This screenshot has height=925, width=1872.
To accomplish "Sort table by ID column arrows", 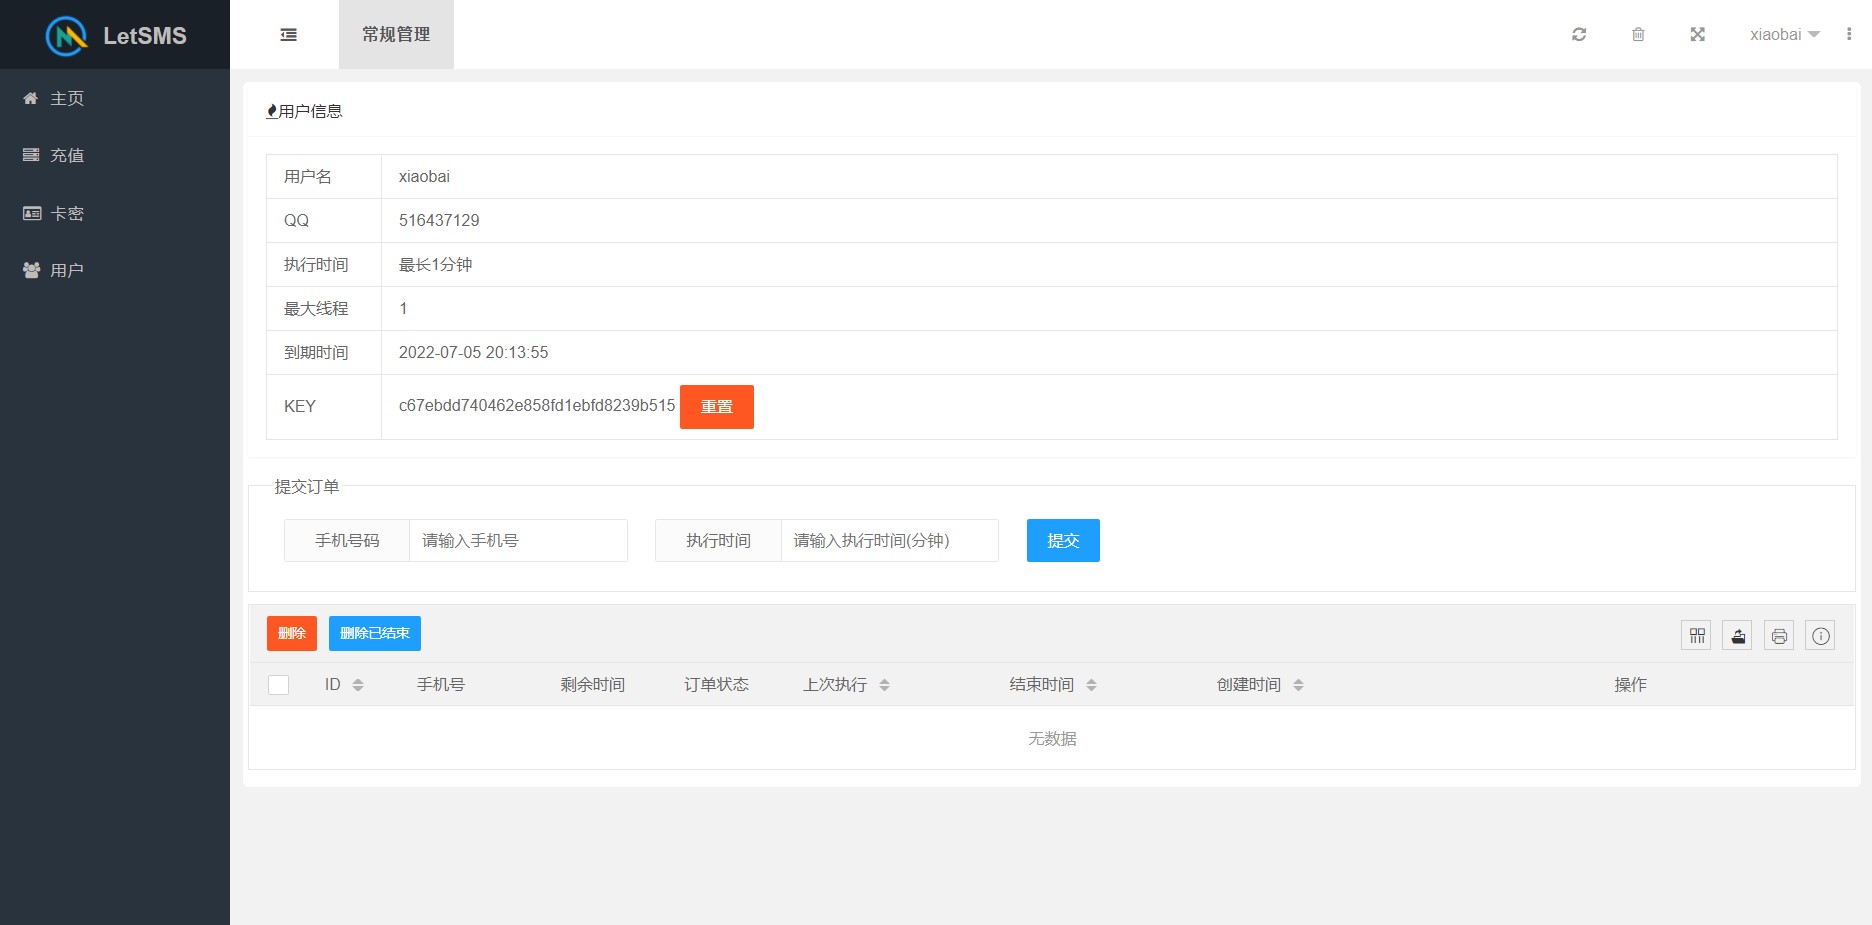I will (x=358, y=685).
